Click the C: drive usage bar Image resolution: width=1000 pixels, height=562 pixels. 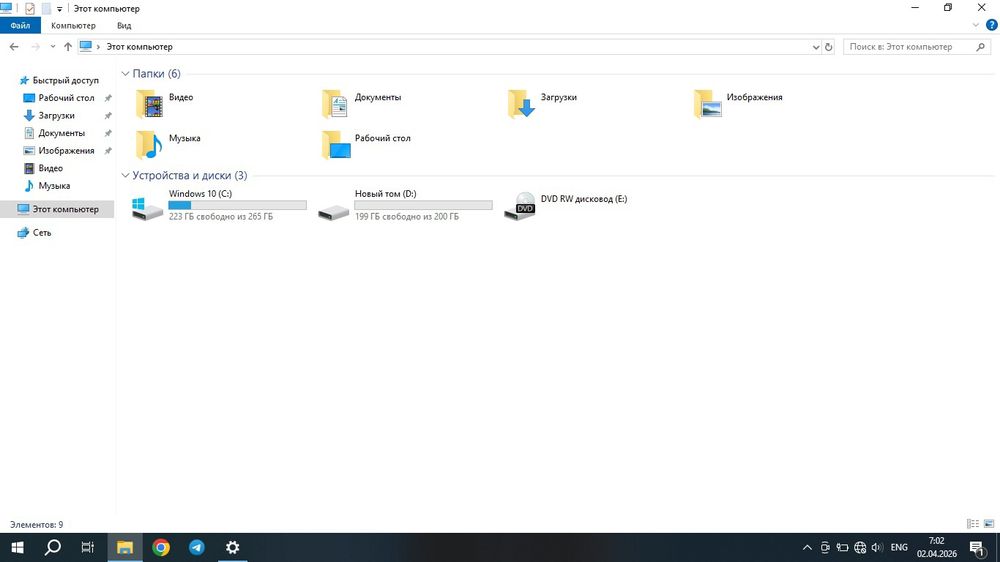(x=237, y=205)
